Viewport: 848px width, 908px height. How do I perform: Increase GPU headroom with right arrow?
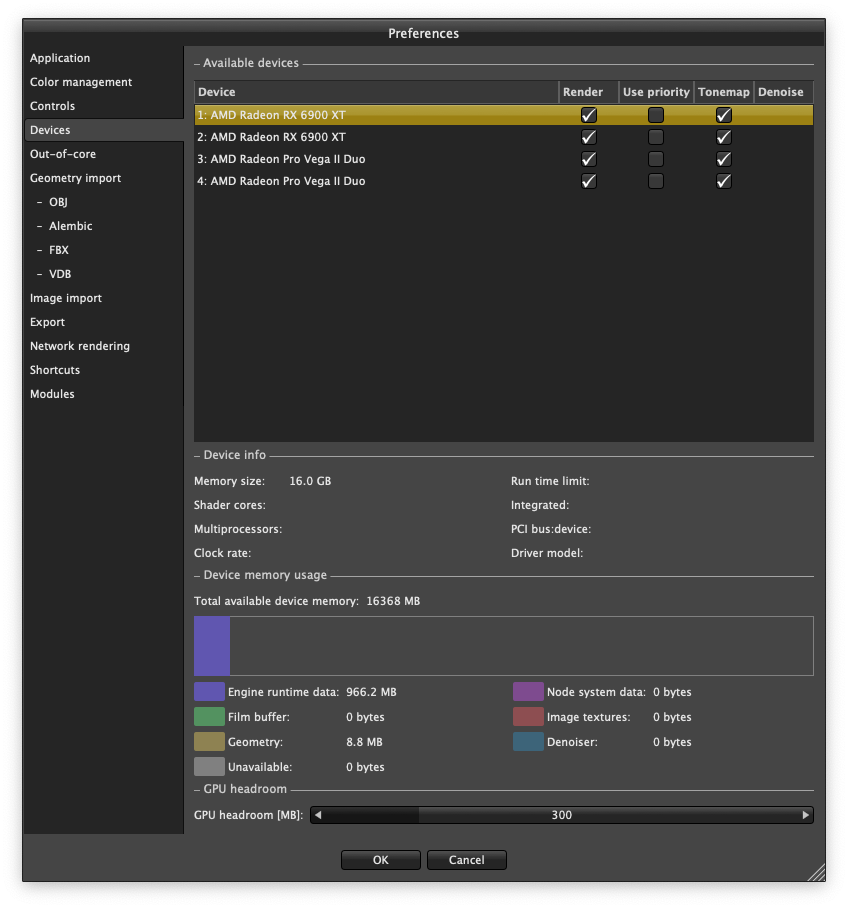805,815
